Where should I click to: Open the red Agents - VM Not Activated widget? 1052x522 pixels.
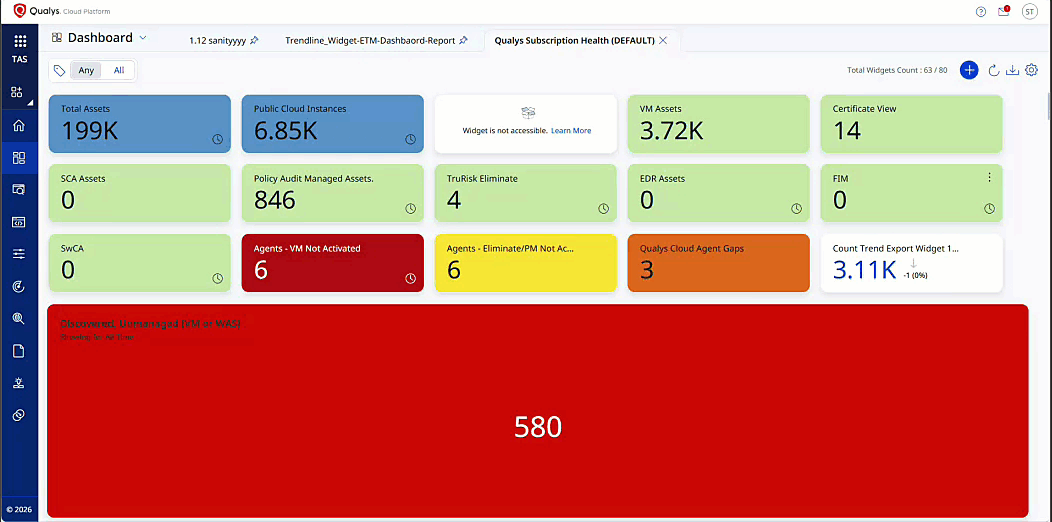[333, 263]
